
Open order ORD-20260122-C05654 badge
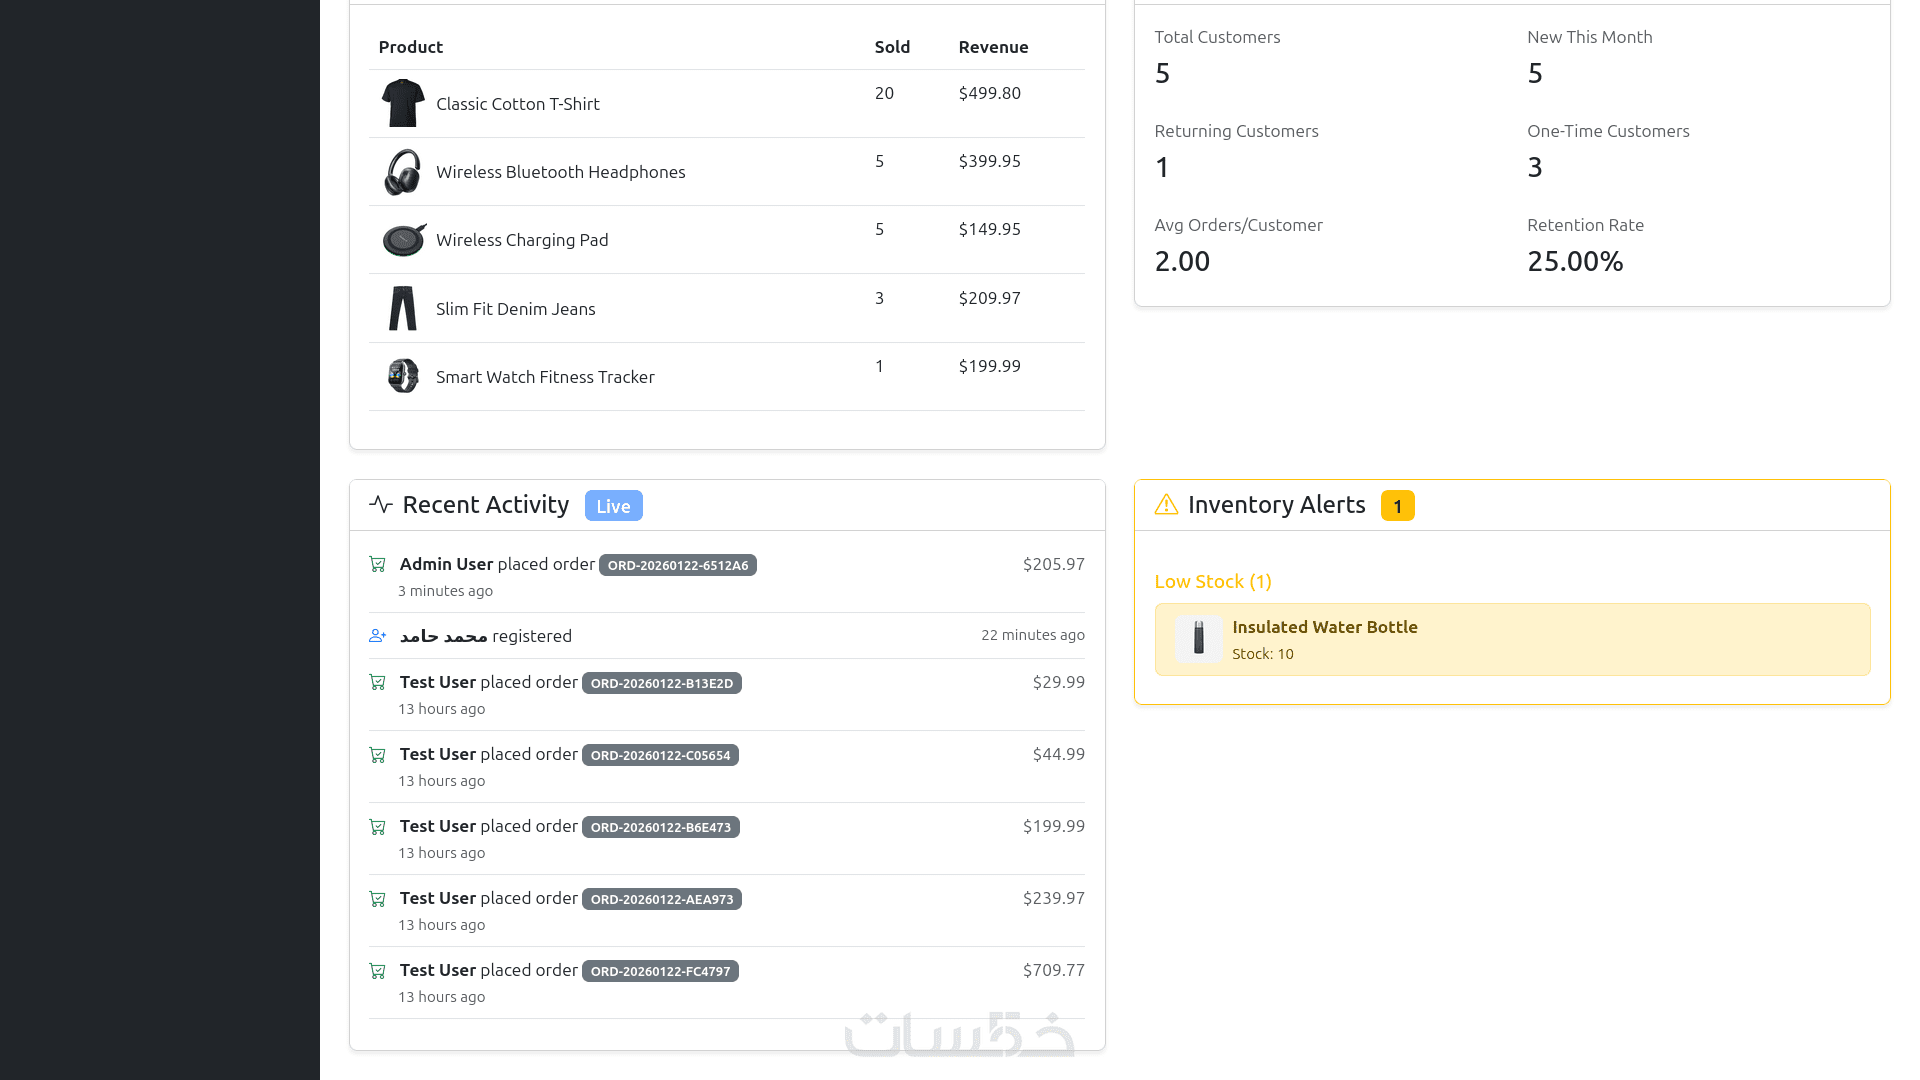coord(660,755)
